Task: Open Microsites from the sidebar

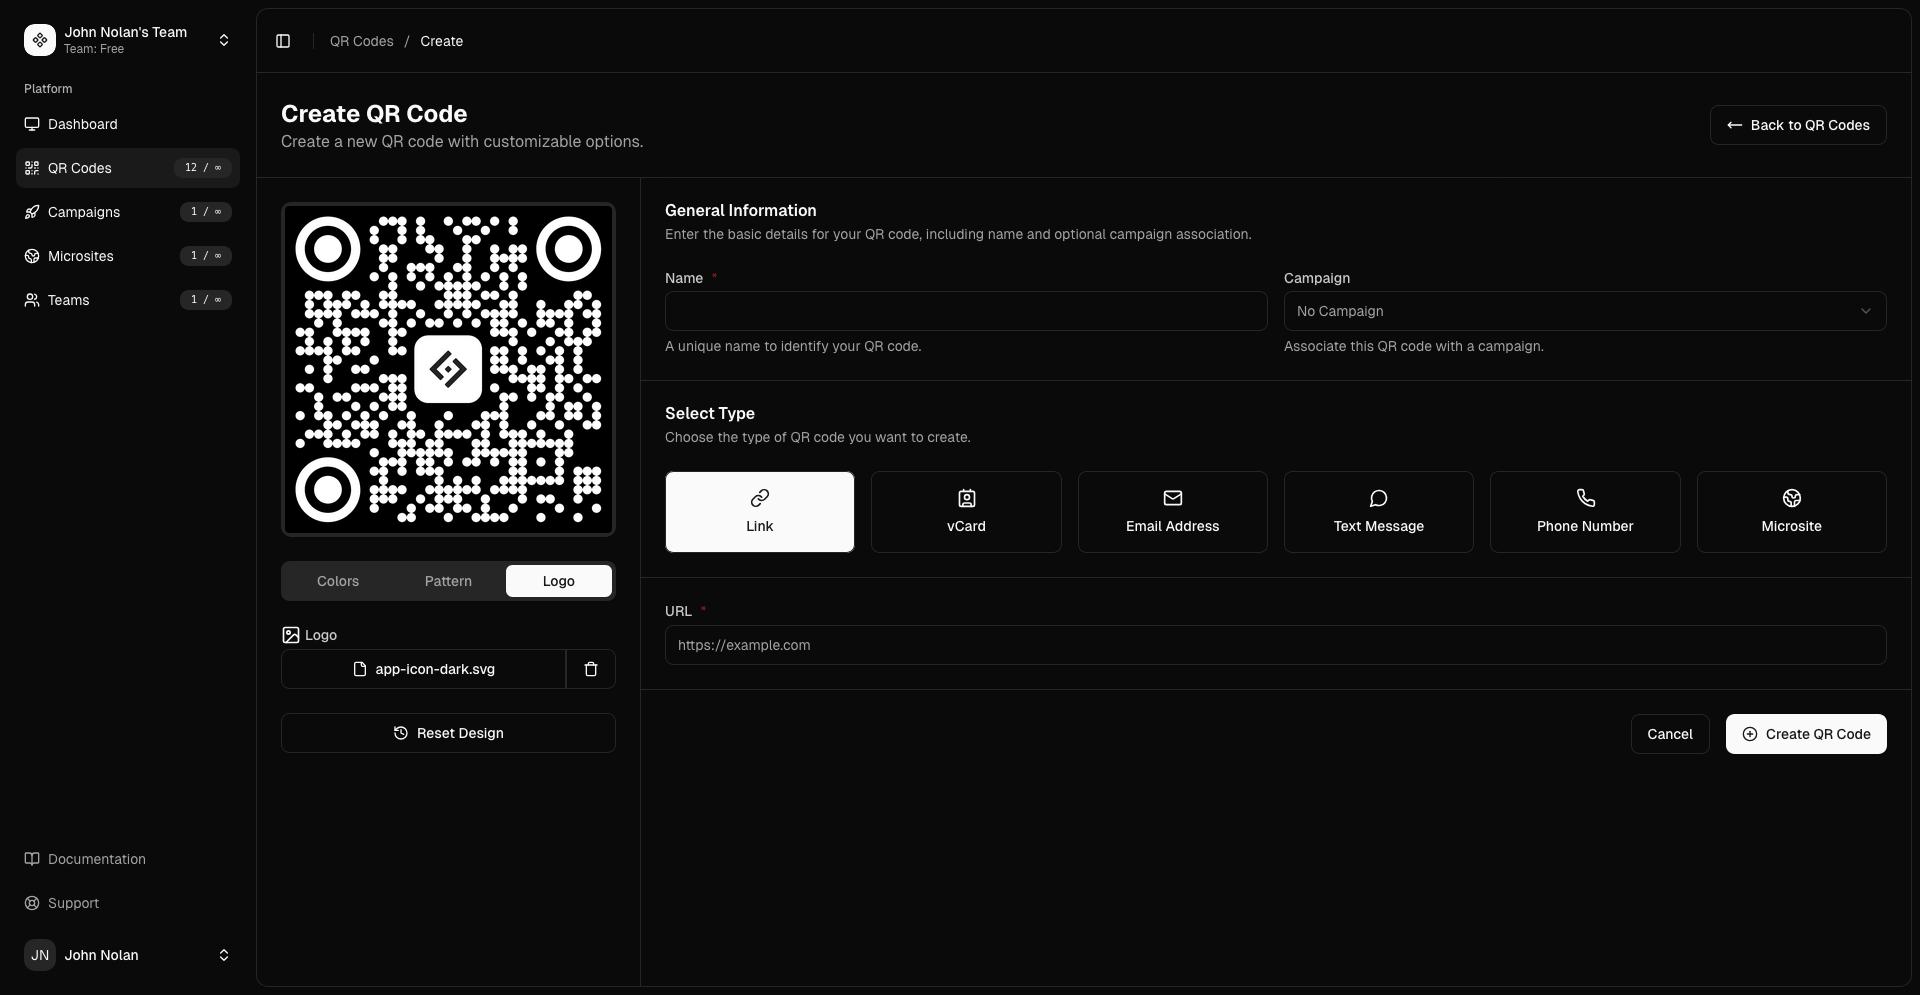Action: click(x=81, y=256)
